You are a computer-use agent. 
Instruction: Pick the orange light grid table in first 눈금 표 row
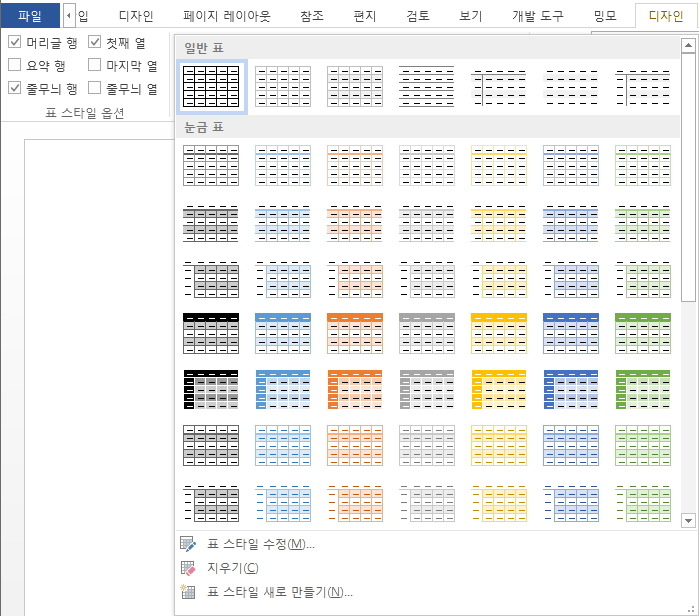pyautogui.click(x=355, y=165)
